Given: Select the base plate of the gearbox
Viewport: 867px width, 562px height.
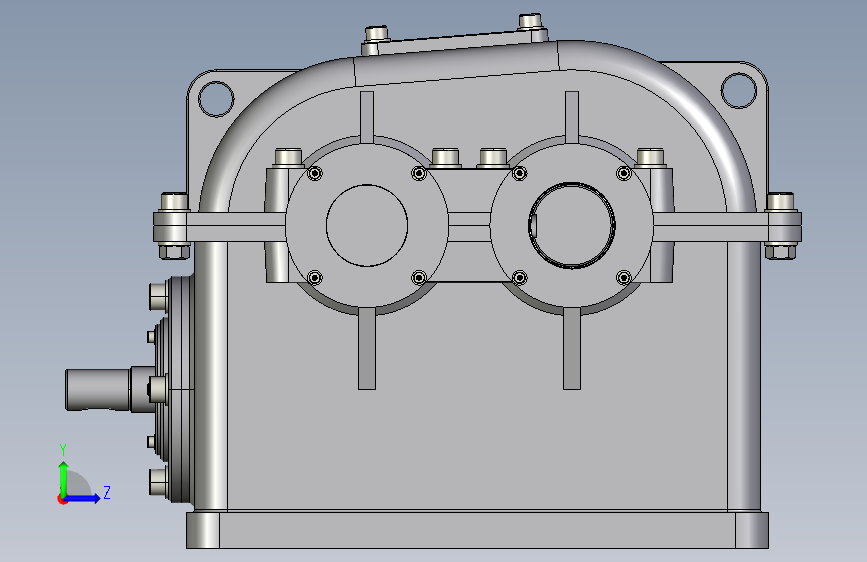Looking at the screenshot, I should click(x=477, y=530).
